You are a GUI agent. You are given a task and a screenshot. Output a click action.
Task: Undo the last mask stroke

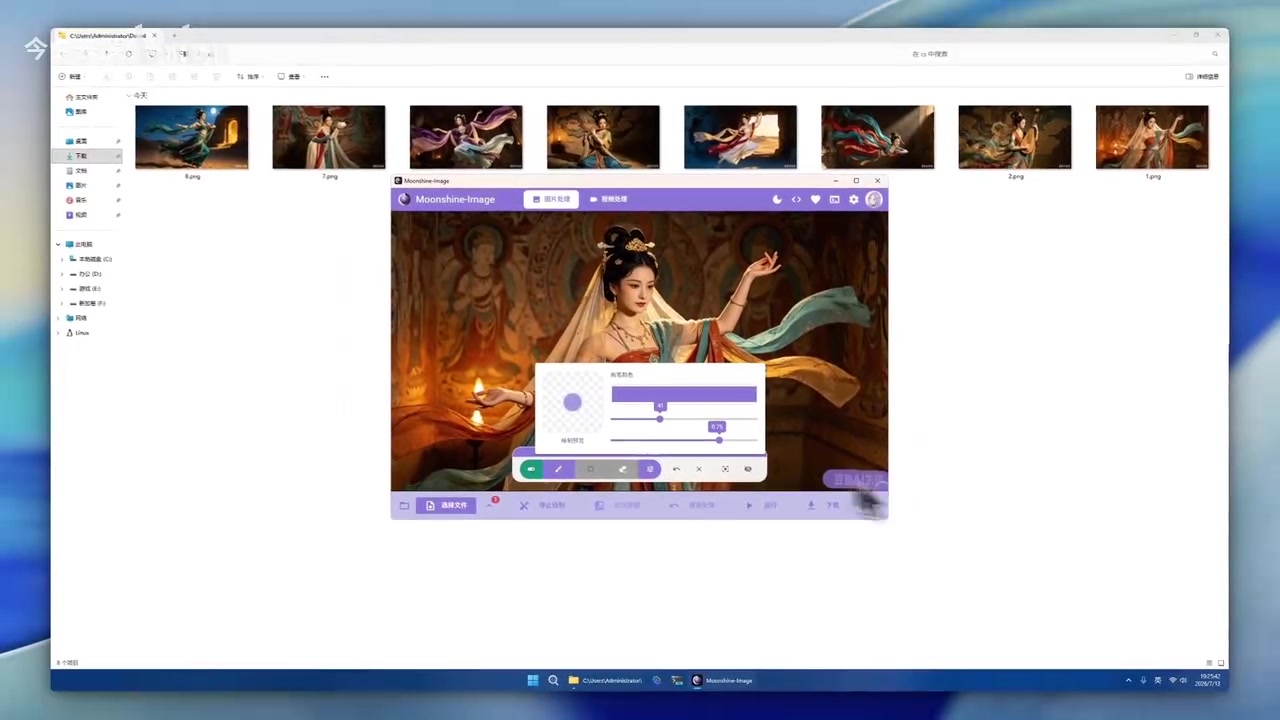coord(676,469)
